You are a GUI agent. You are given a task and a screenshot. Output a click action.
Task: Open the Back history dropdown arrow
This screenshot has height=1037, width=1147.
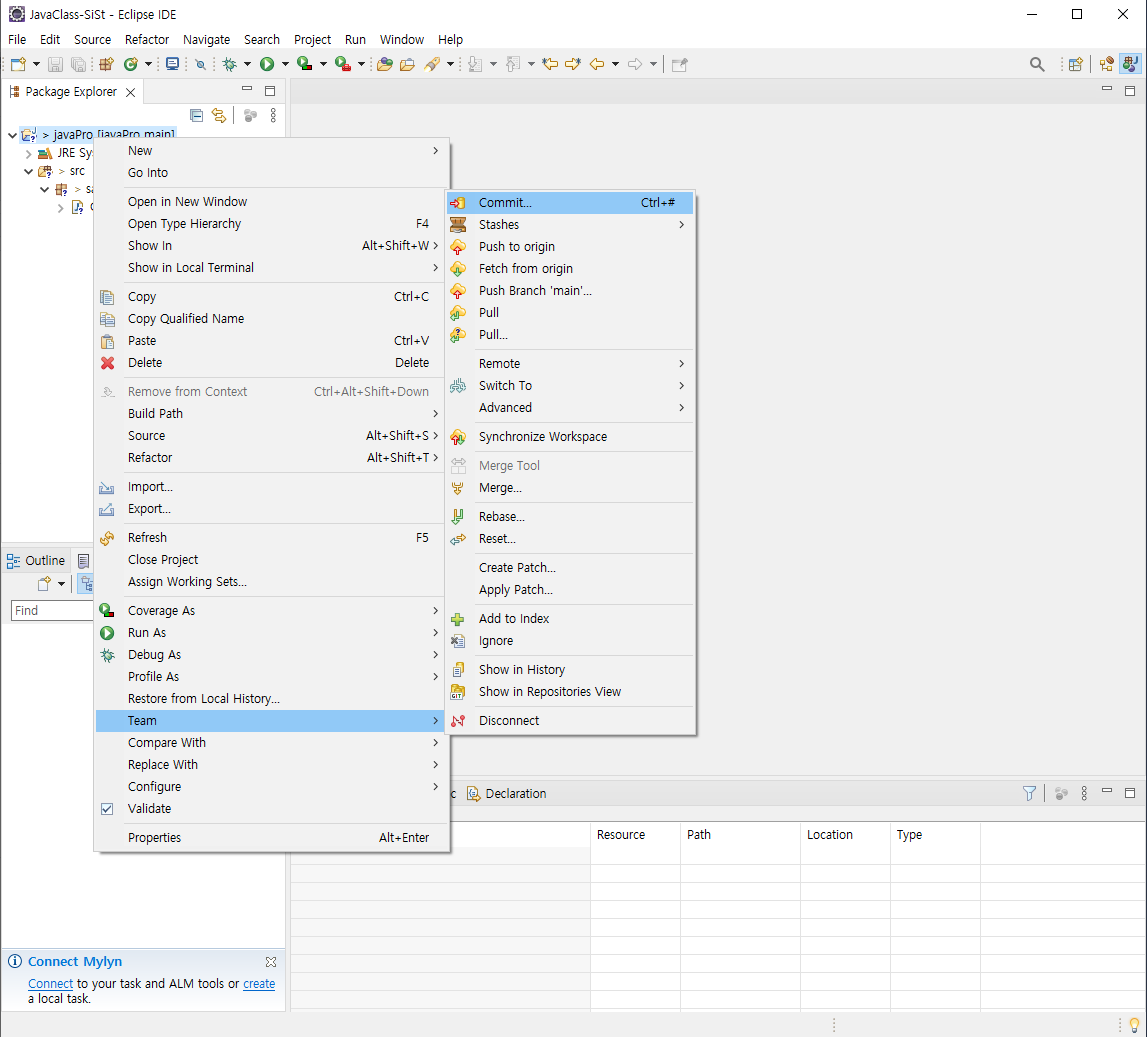(615, 64)
